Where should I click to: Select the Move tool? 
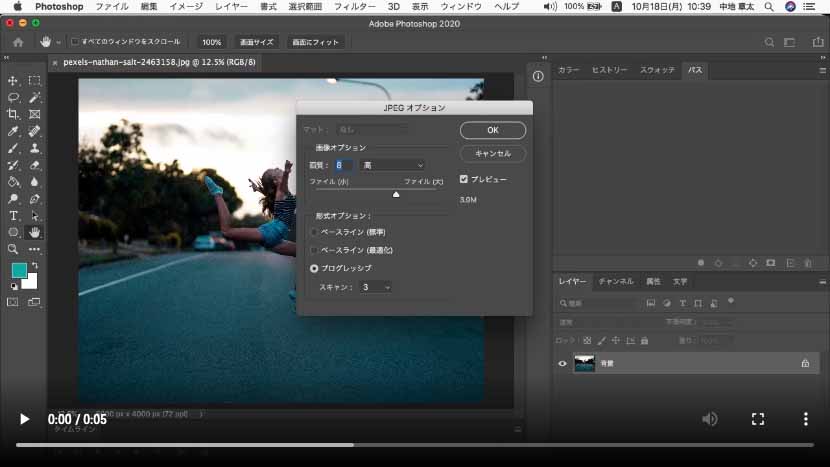[x=13, y=81]
